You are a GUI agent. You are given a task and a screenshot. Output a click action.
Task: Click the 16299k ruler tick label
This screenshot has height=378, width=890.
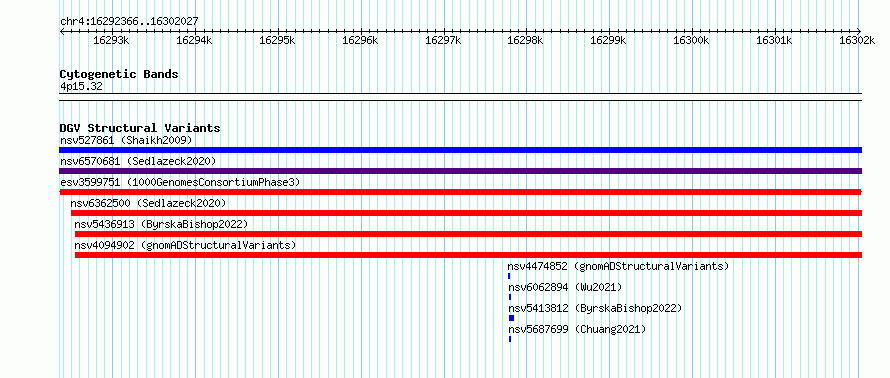[608, 41]
